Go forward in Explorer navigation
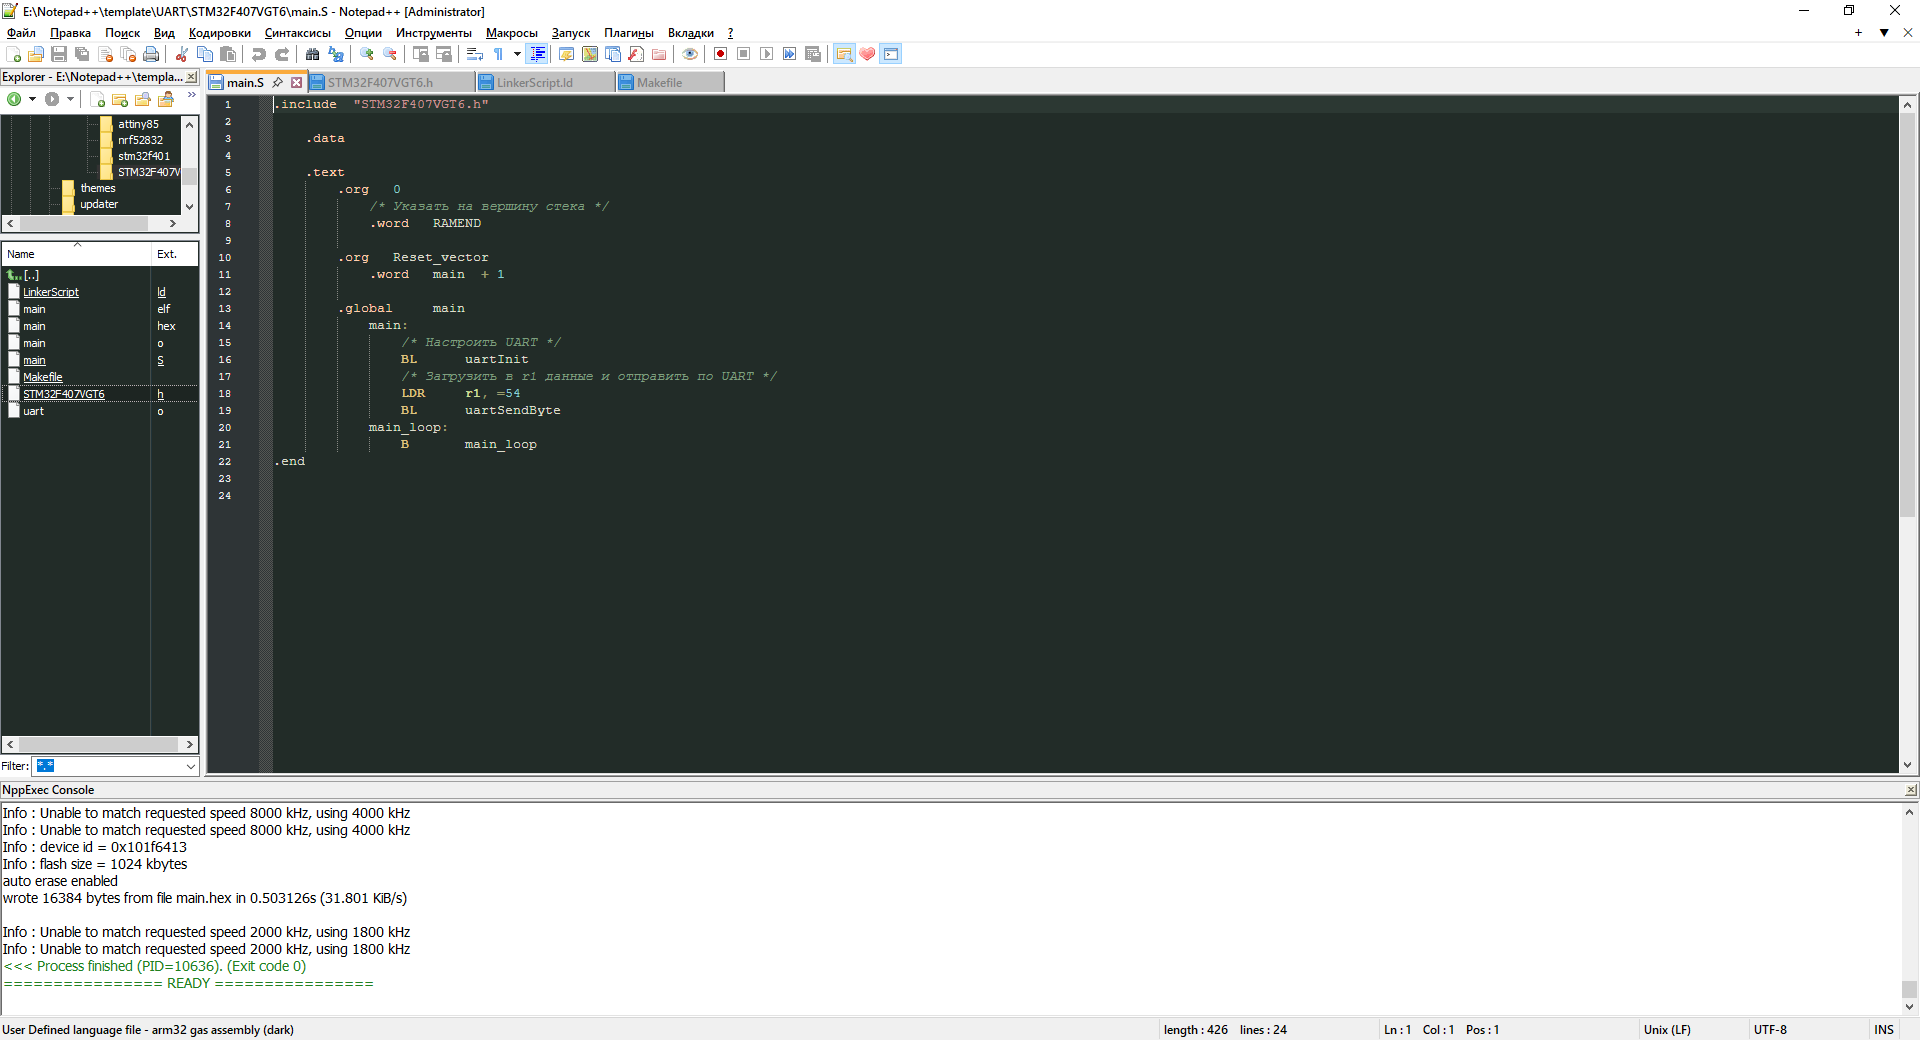Image resolution: width=1920 pixels, height=1040 pixels. 52,99
